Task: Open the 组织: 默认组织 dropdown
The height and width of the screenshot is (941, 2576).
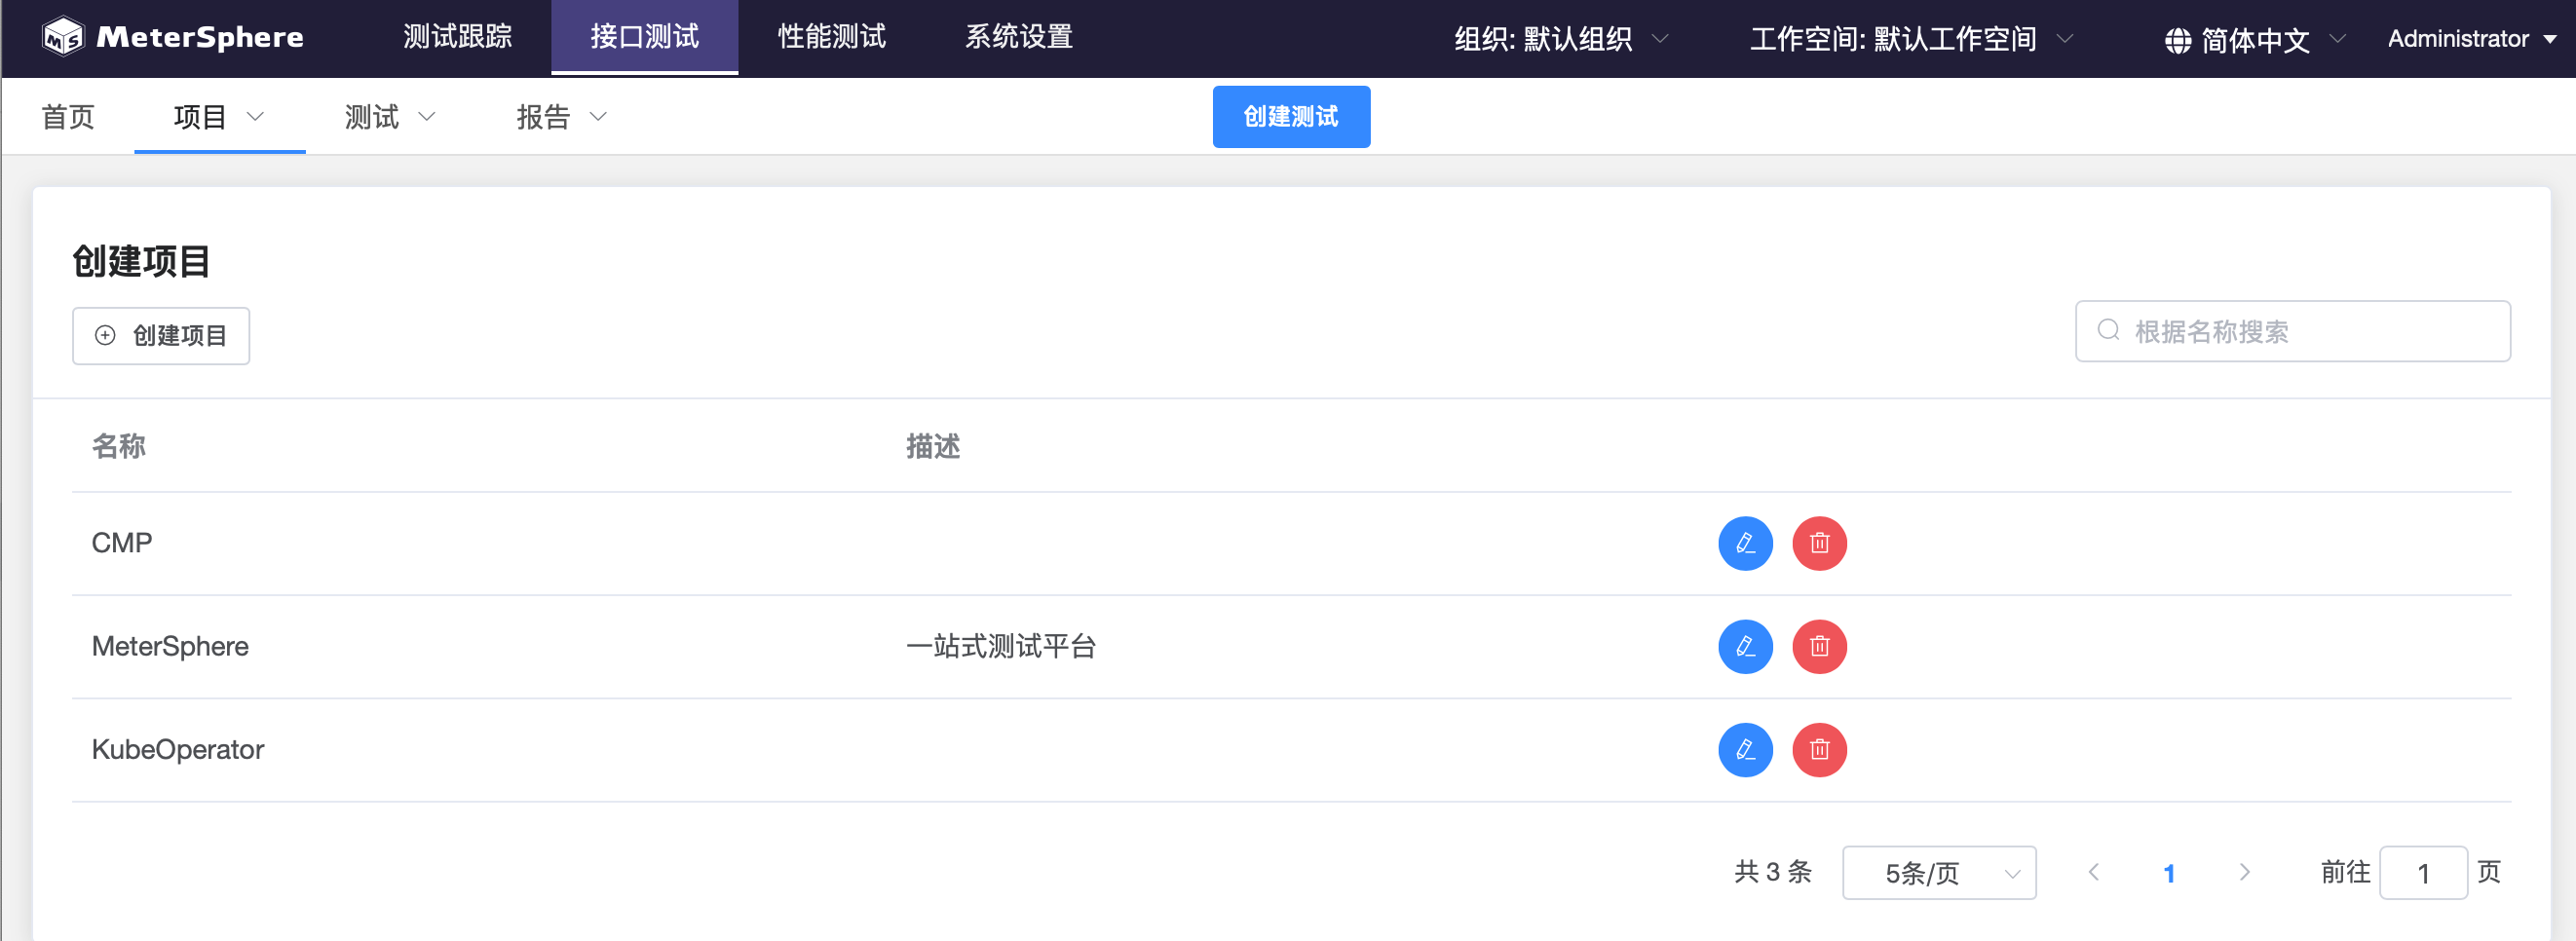Action: point(1561,39)
